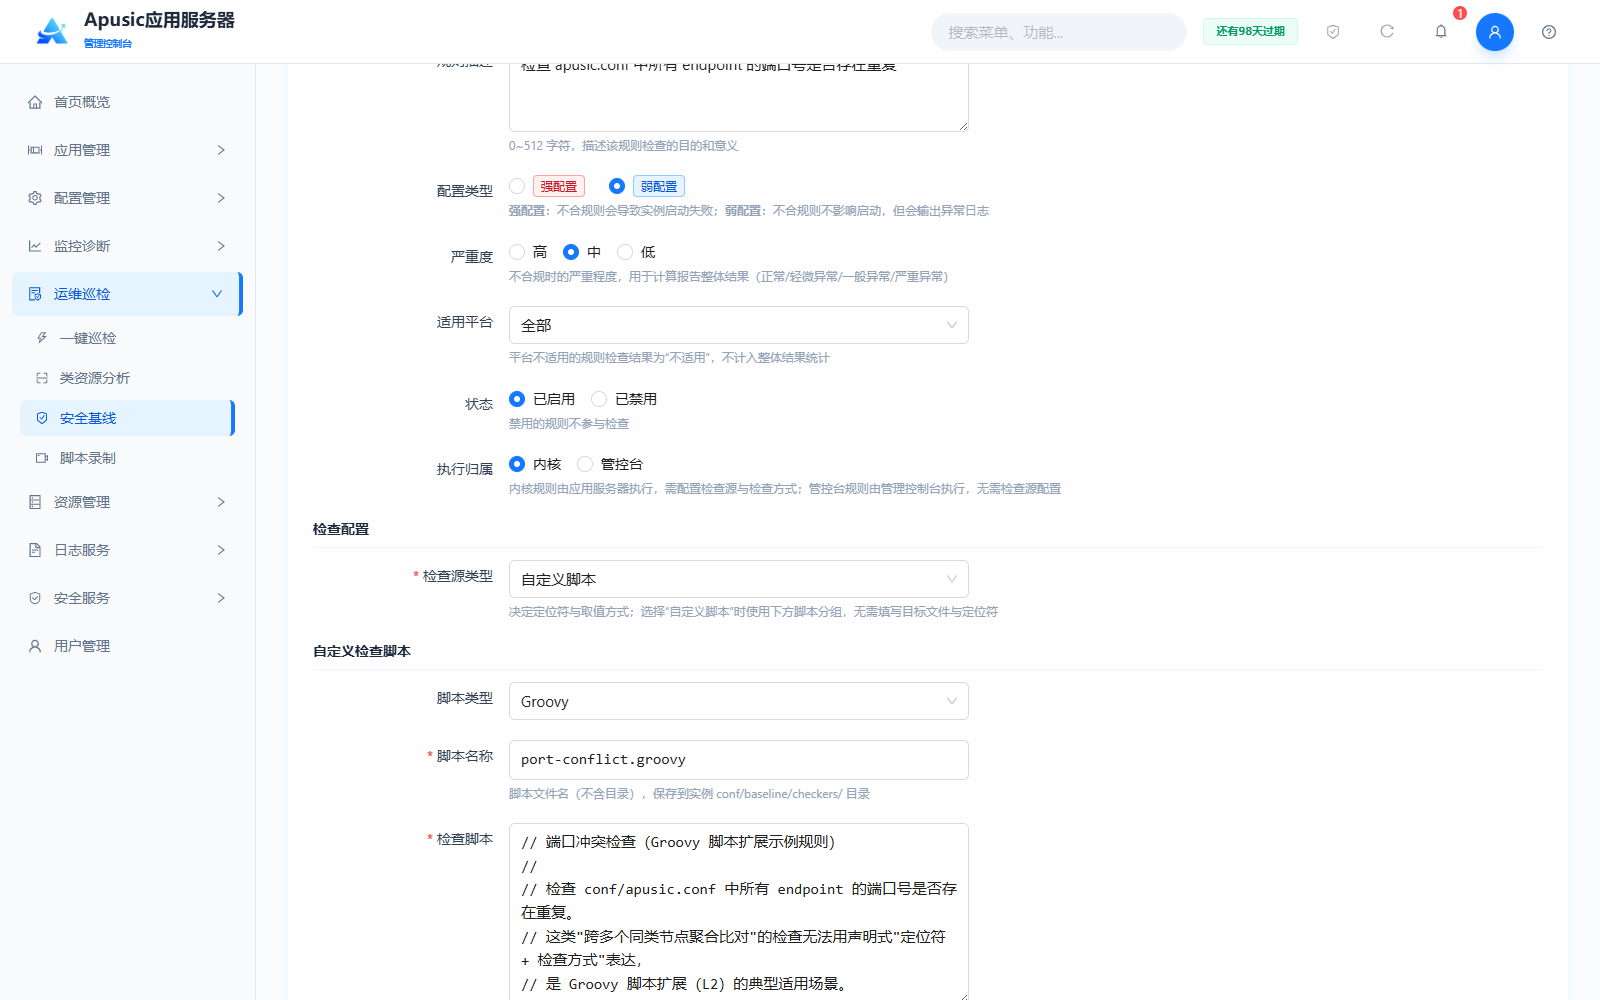Expand the 应用管理 menu chevron
This screenshot has width=1600, height=1000.
221,150
